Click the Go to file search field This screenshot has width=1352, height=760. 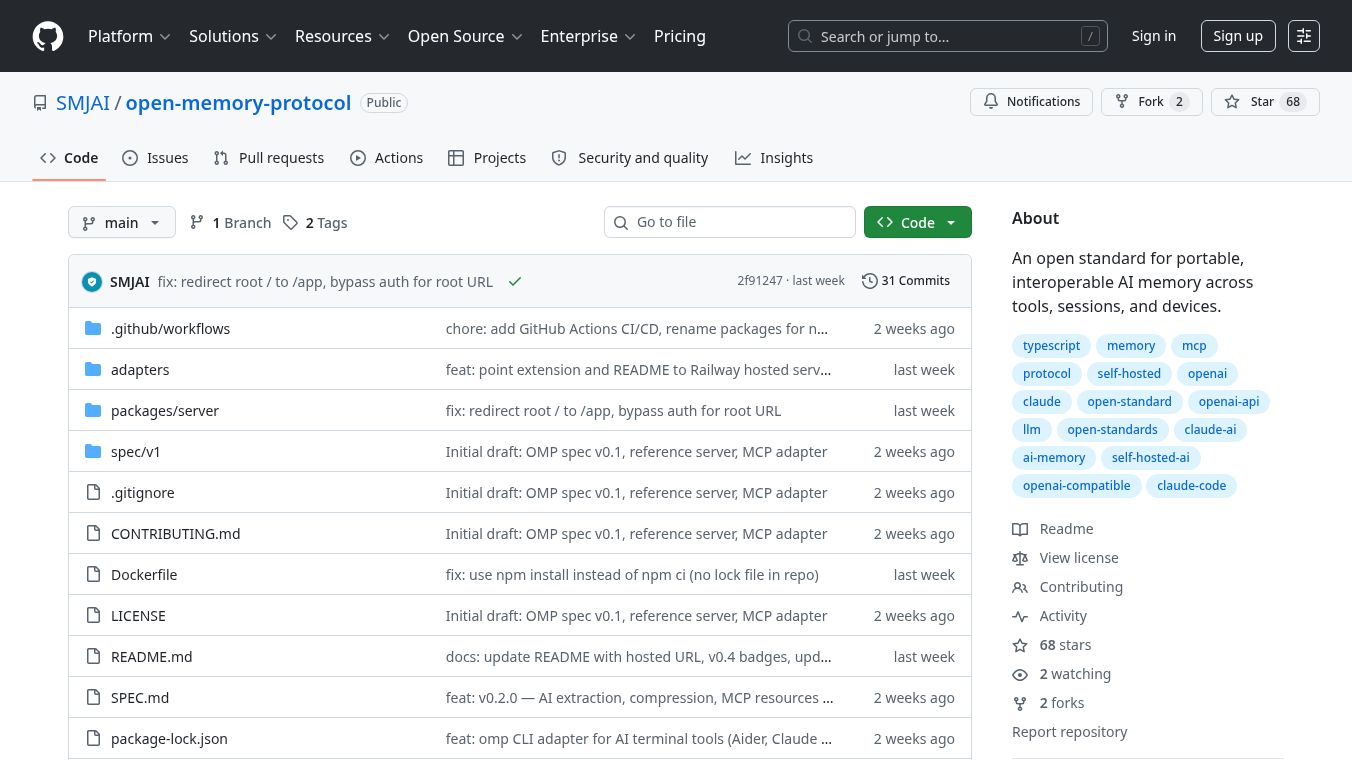(730, 222)
